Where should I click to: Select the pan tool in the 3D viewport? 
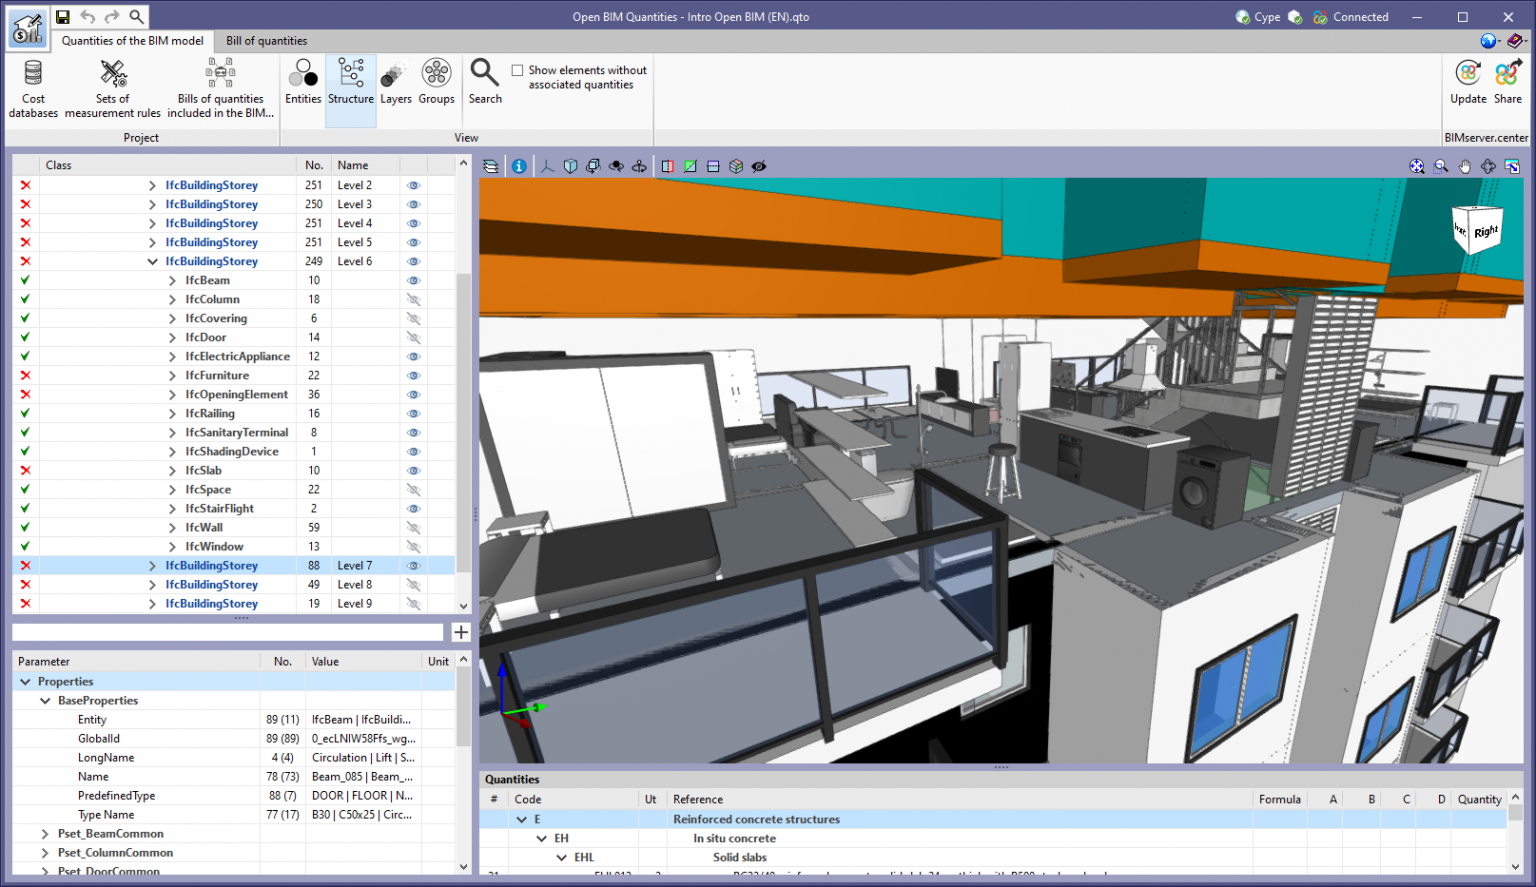[1464, 166]
